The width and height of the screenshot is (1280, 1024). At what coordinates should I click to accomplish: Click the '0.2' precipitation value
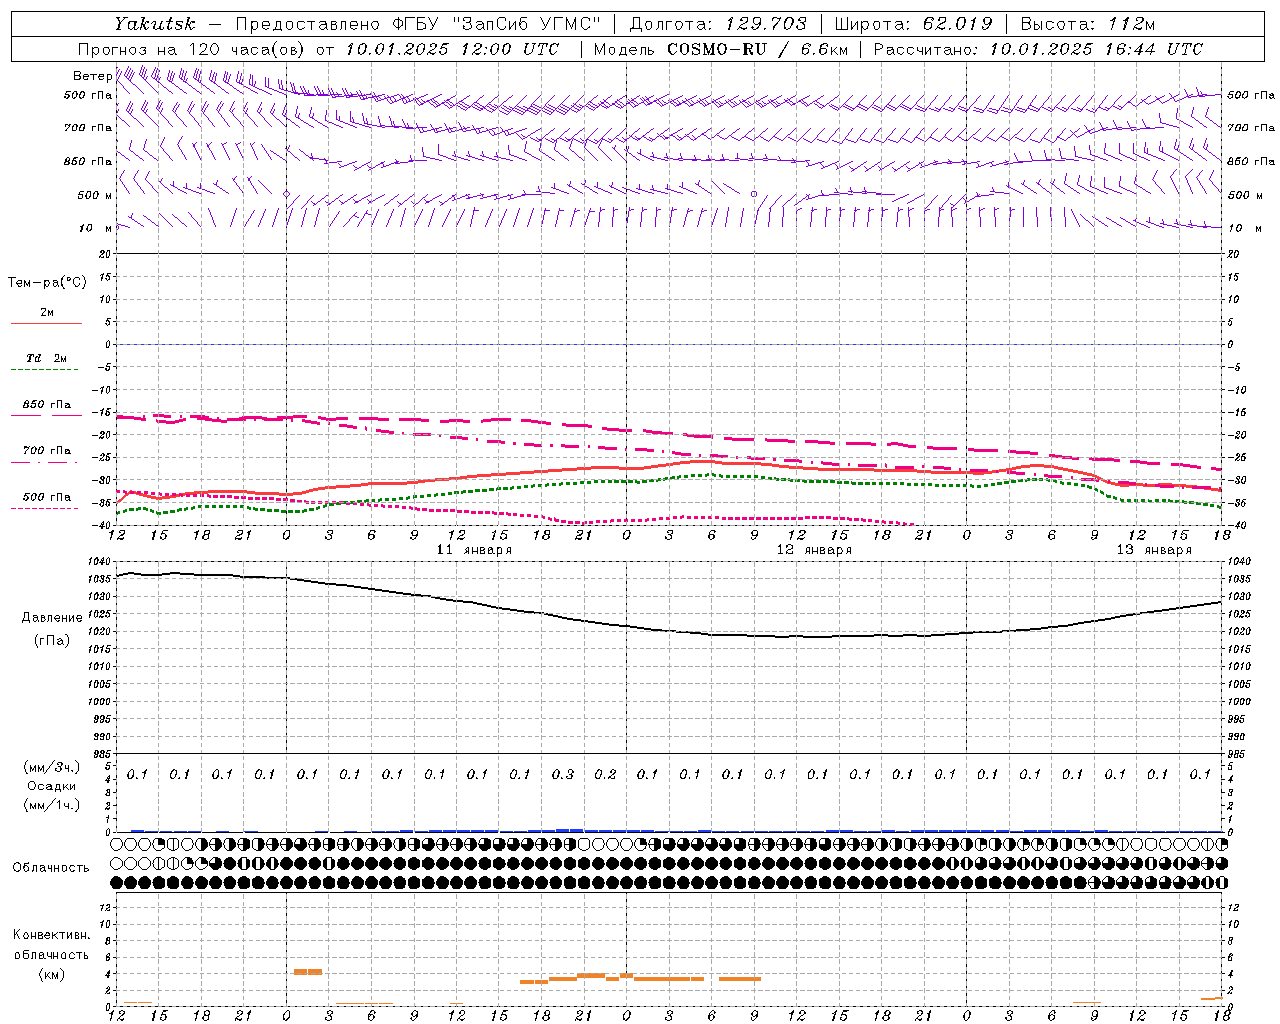pyautogui.click(x=605, y=775)
